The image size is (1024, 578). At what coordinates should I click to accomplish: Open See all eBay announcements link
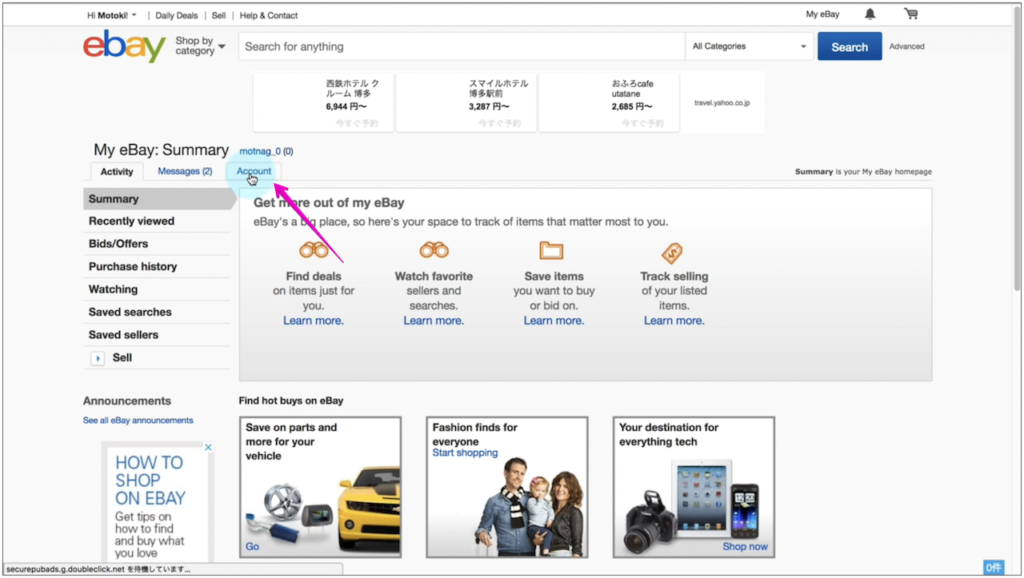click(x=138, y=421)
